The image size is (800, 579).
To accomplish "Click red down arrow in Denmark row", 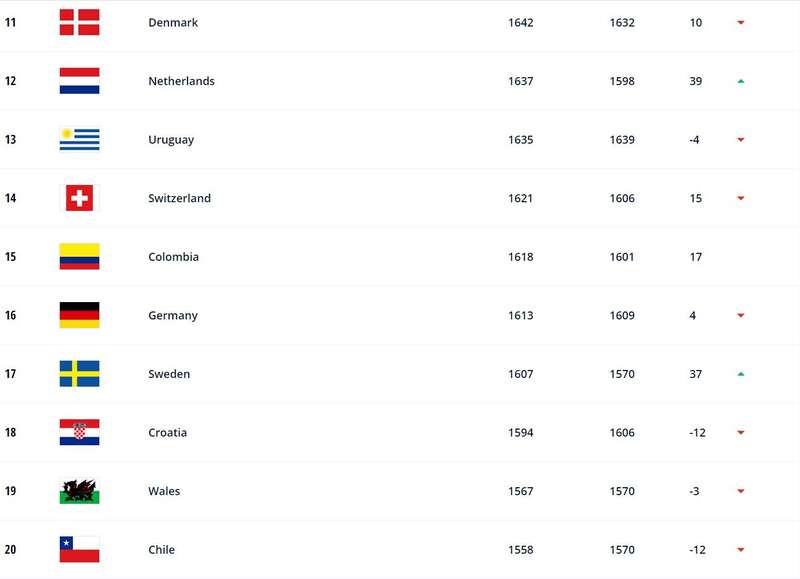I will pyautogui.click(x=741, y=22).
